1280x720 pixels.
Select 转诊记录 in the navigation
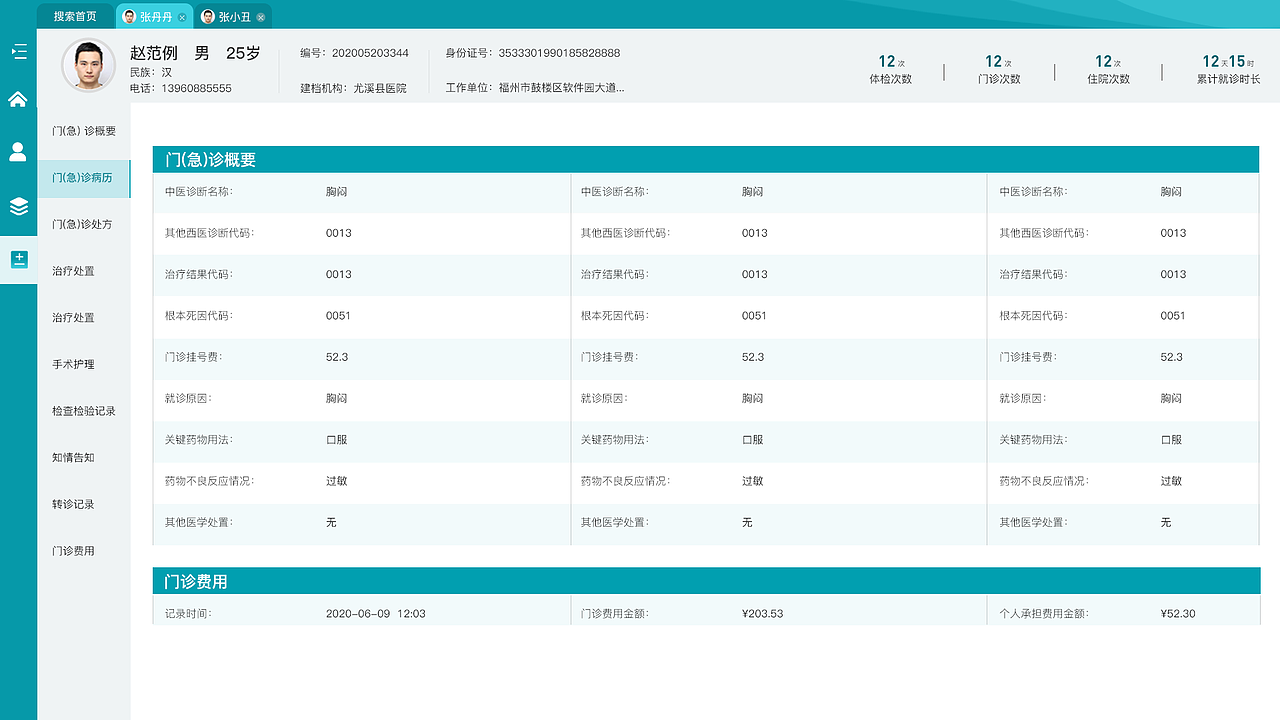(x=84, y=504)
